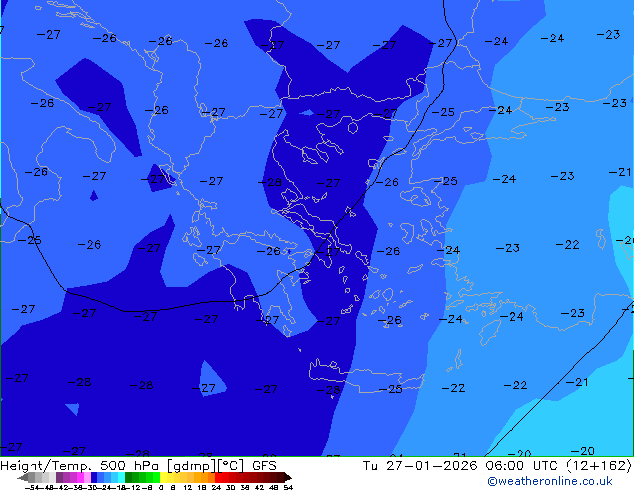Click the dark maroon arrow end of the scale
The image size is (634, 490).
click(287, 478)
